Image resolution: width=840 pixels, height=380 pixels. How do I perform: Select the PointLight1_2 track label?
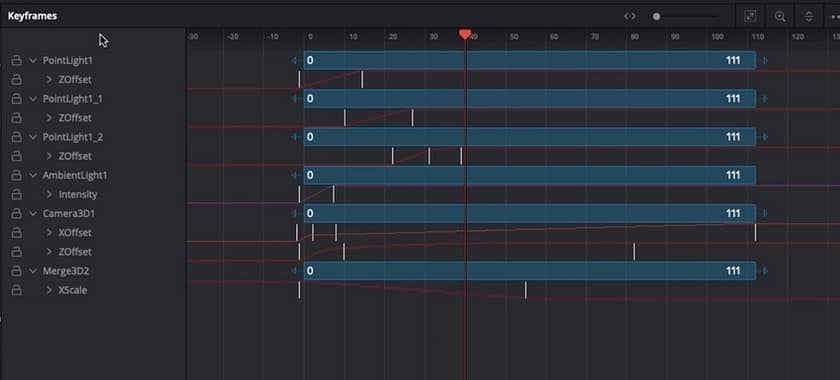click(x=73, y=137)
